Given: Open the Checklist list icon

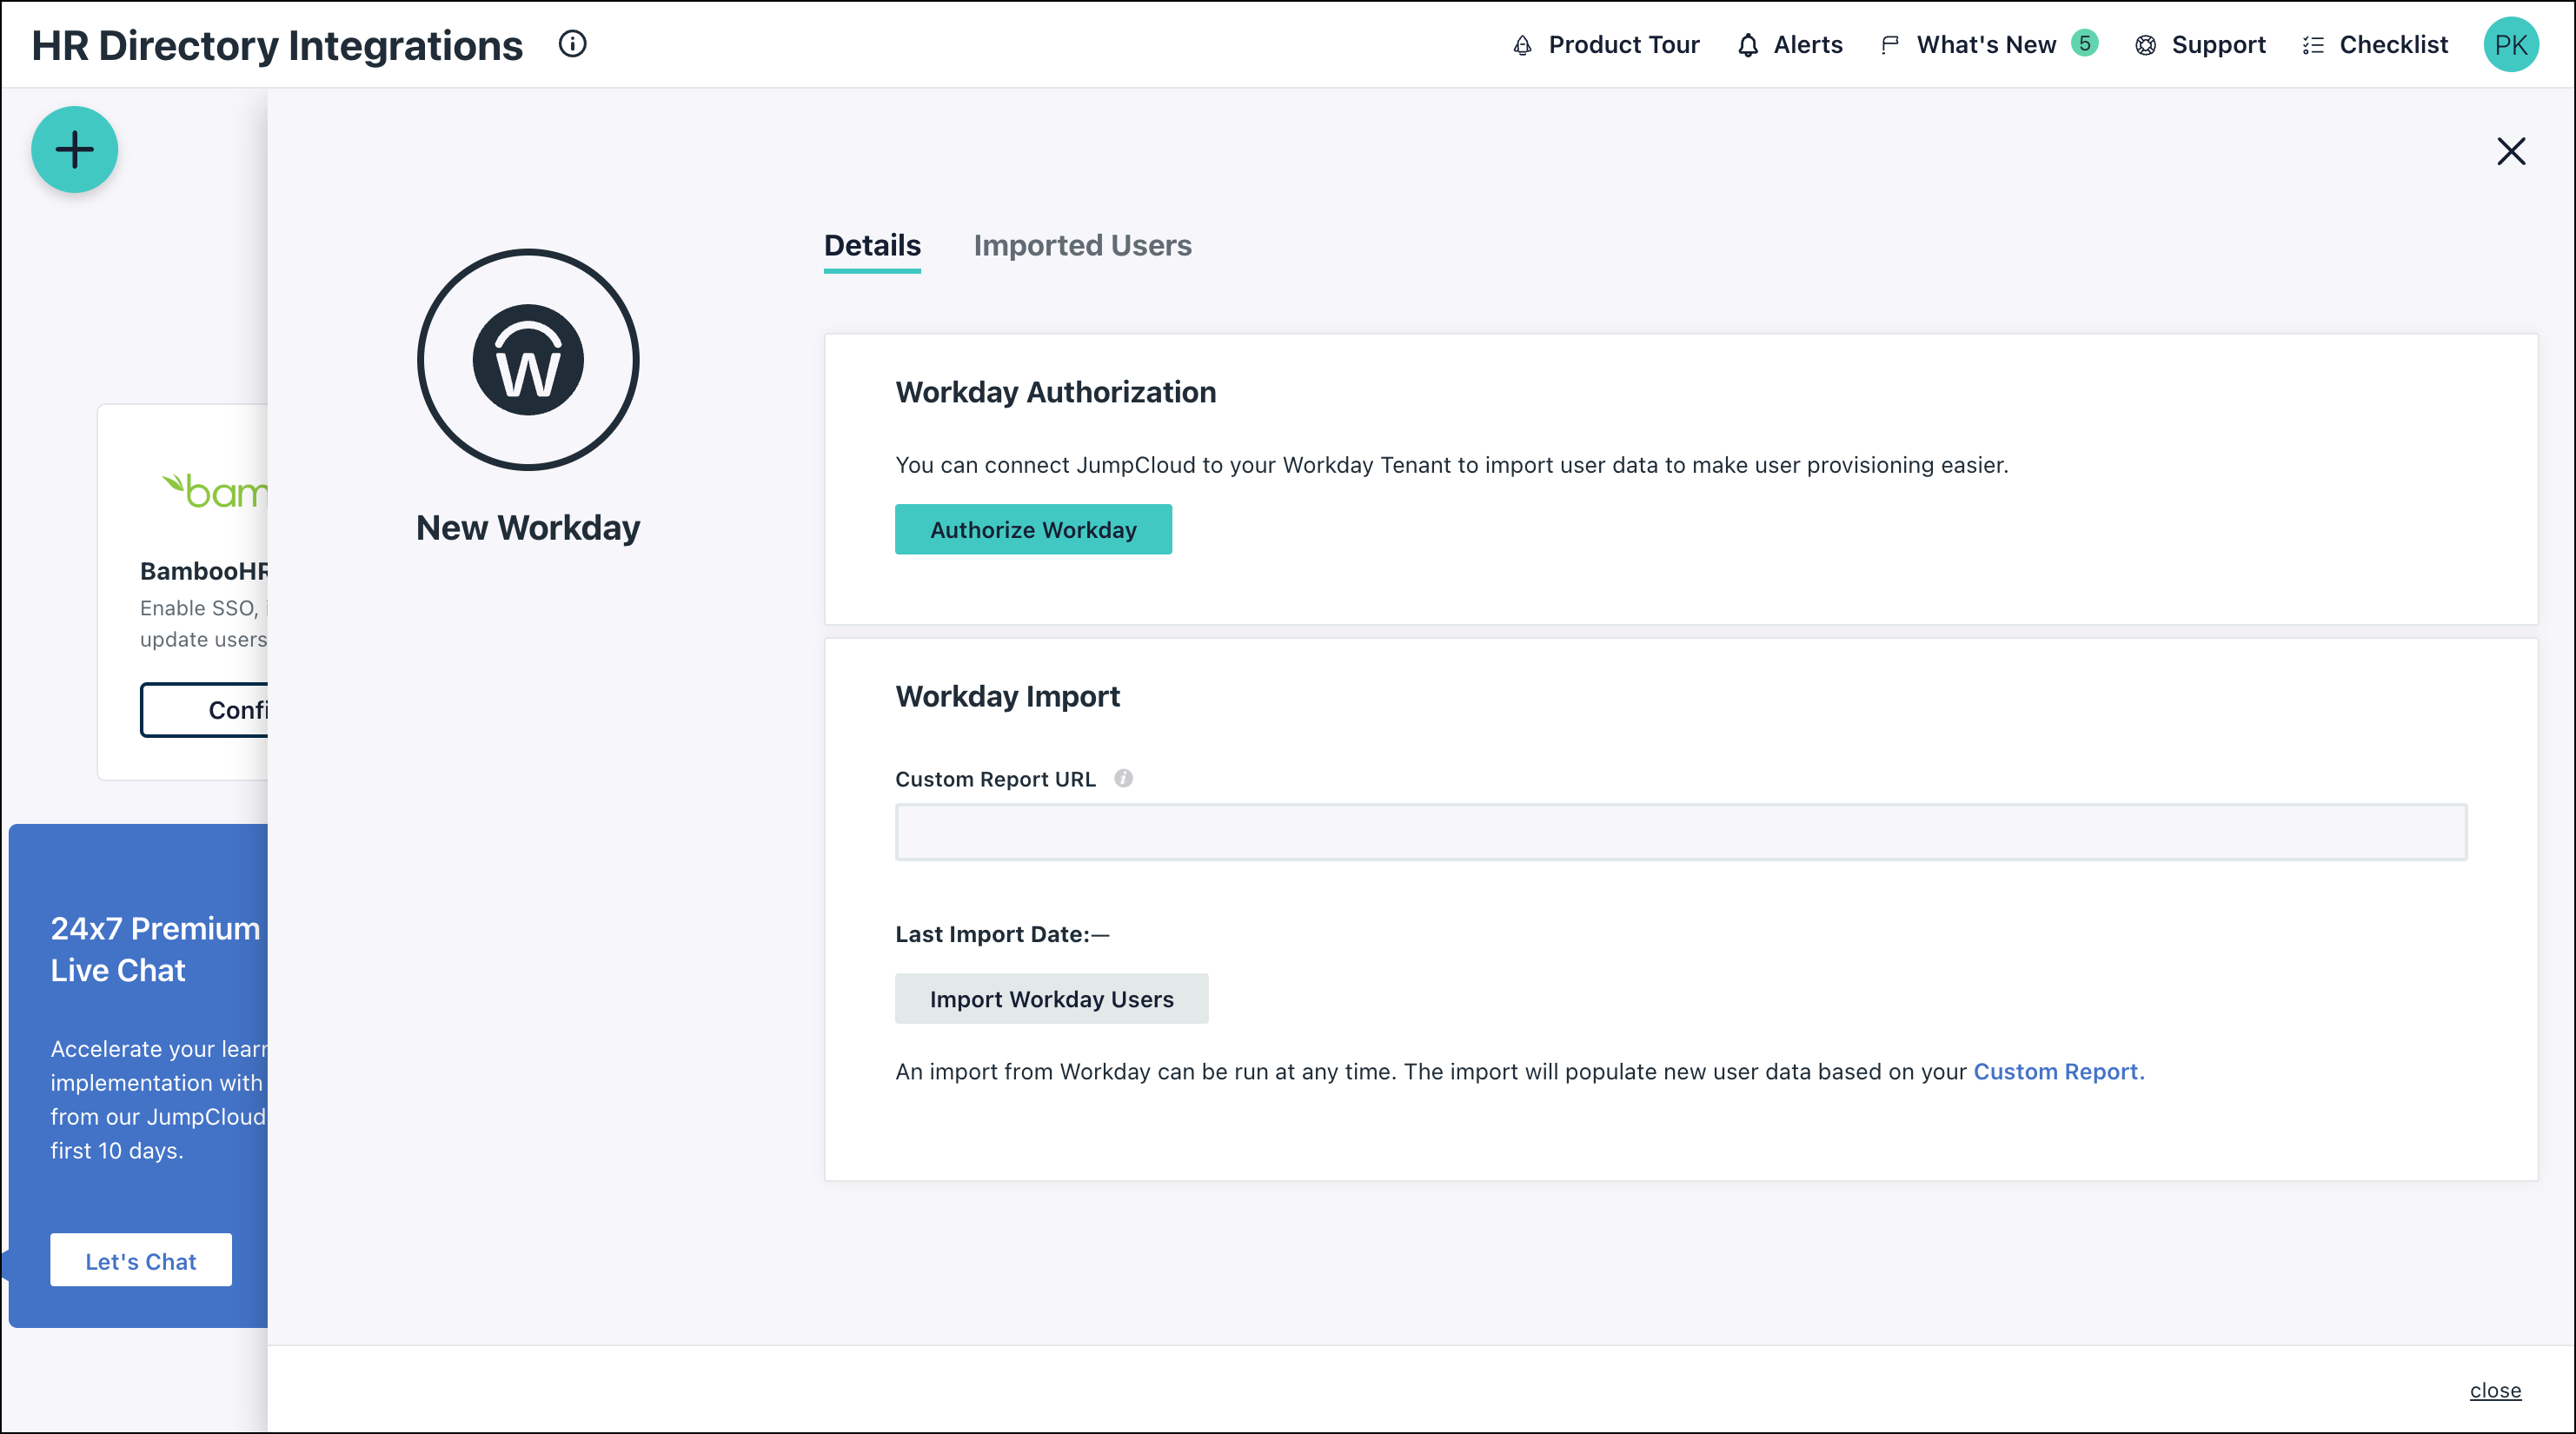Looking at the screenshot, I should click(x=2313, y=45).
